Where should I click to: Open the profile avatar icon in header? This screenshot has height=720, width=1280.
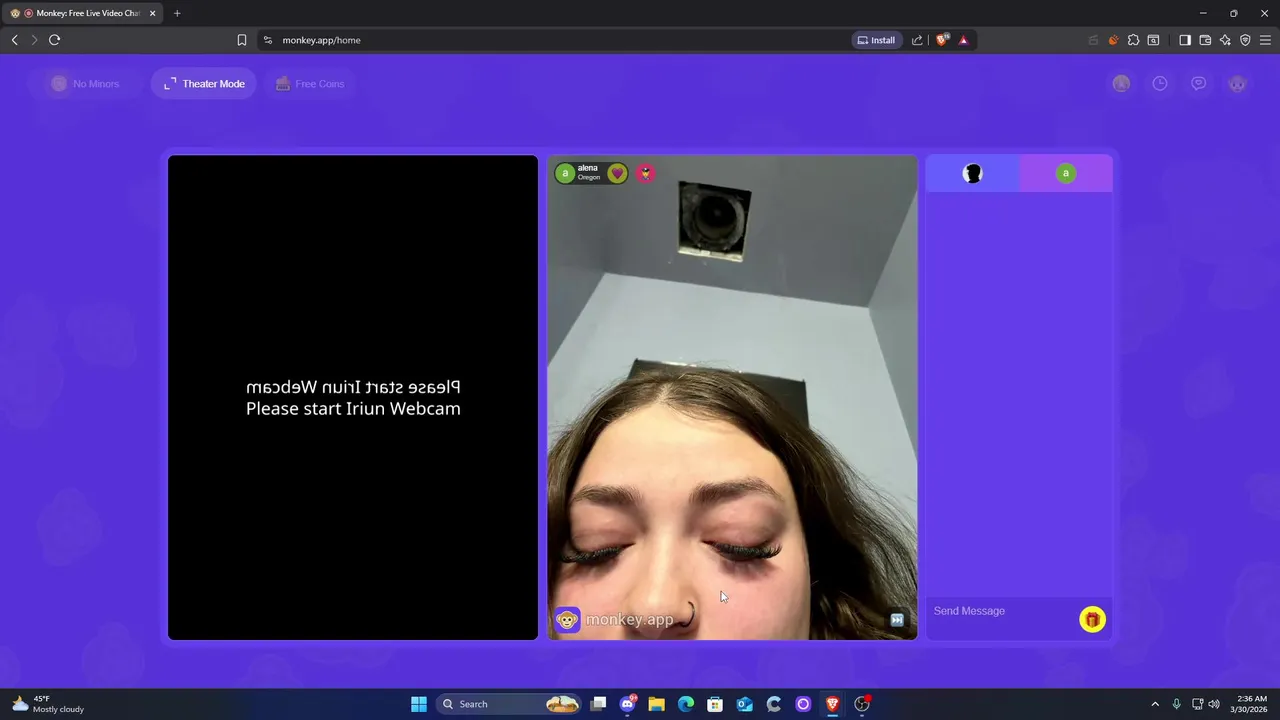[x=1121, y=84]
